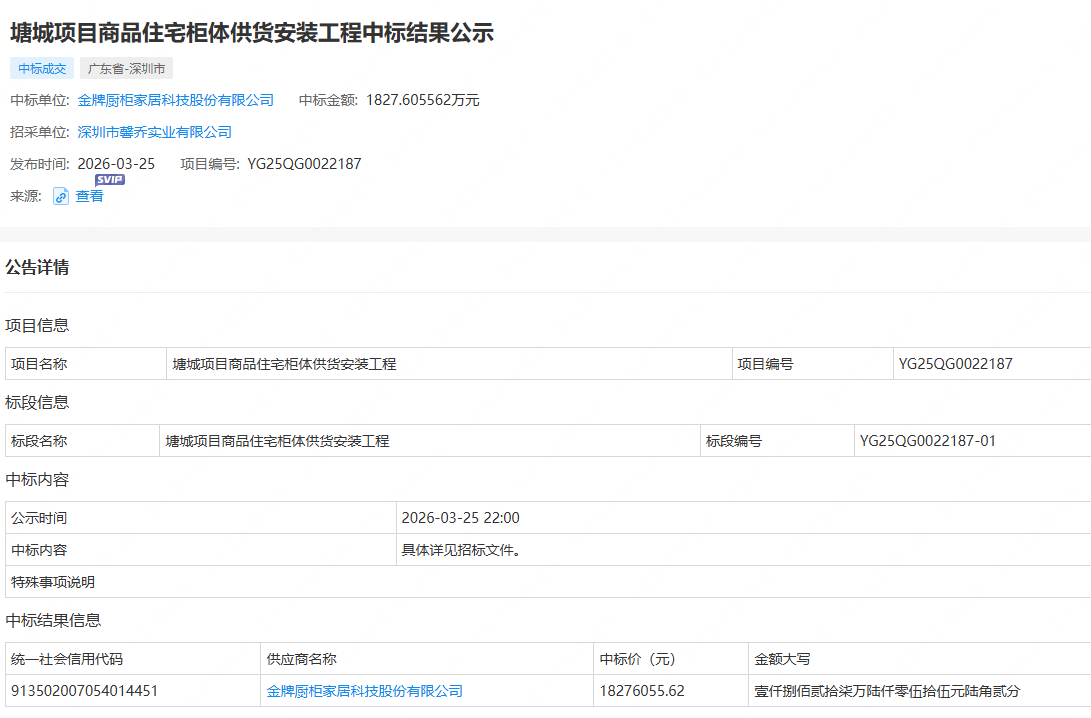Click section number YG25QG0022187-01 cell

click(928, 441)
